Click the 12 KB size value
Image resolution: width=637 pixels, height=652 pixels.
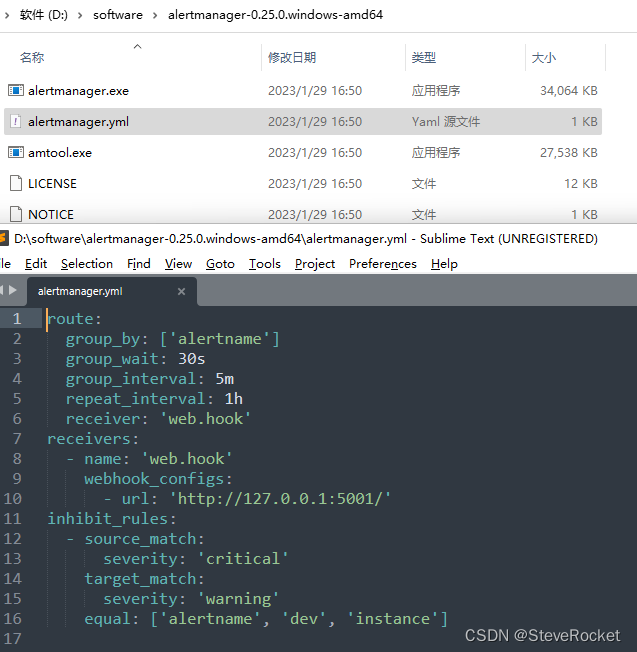pos(580,183)
